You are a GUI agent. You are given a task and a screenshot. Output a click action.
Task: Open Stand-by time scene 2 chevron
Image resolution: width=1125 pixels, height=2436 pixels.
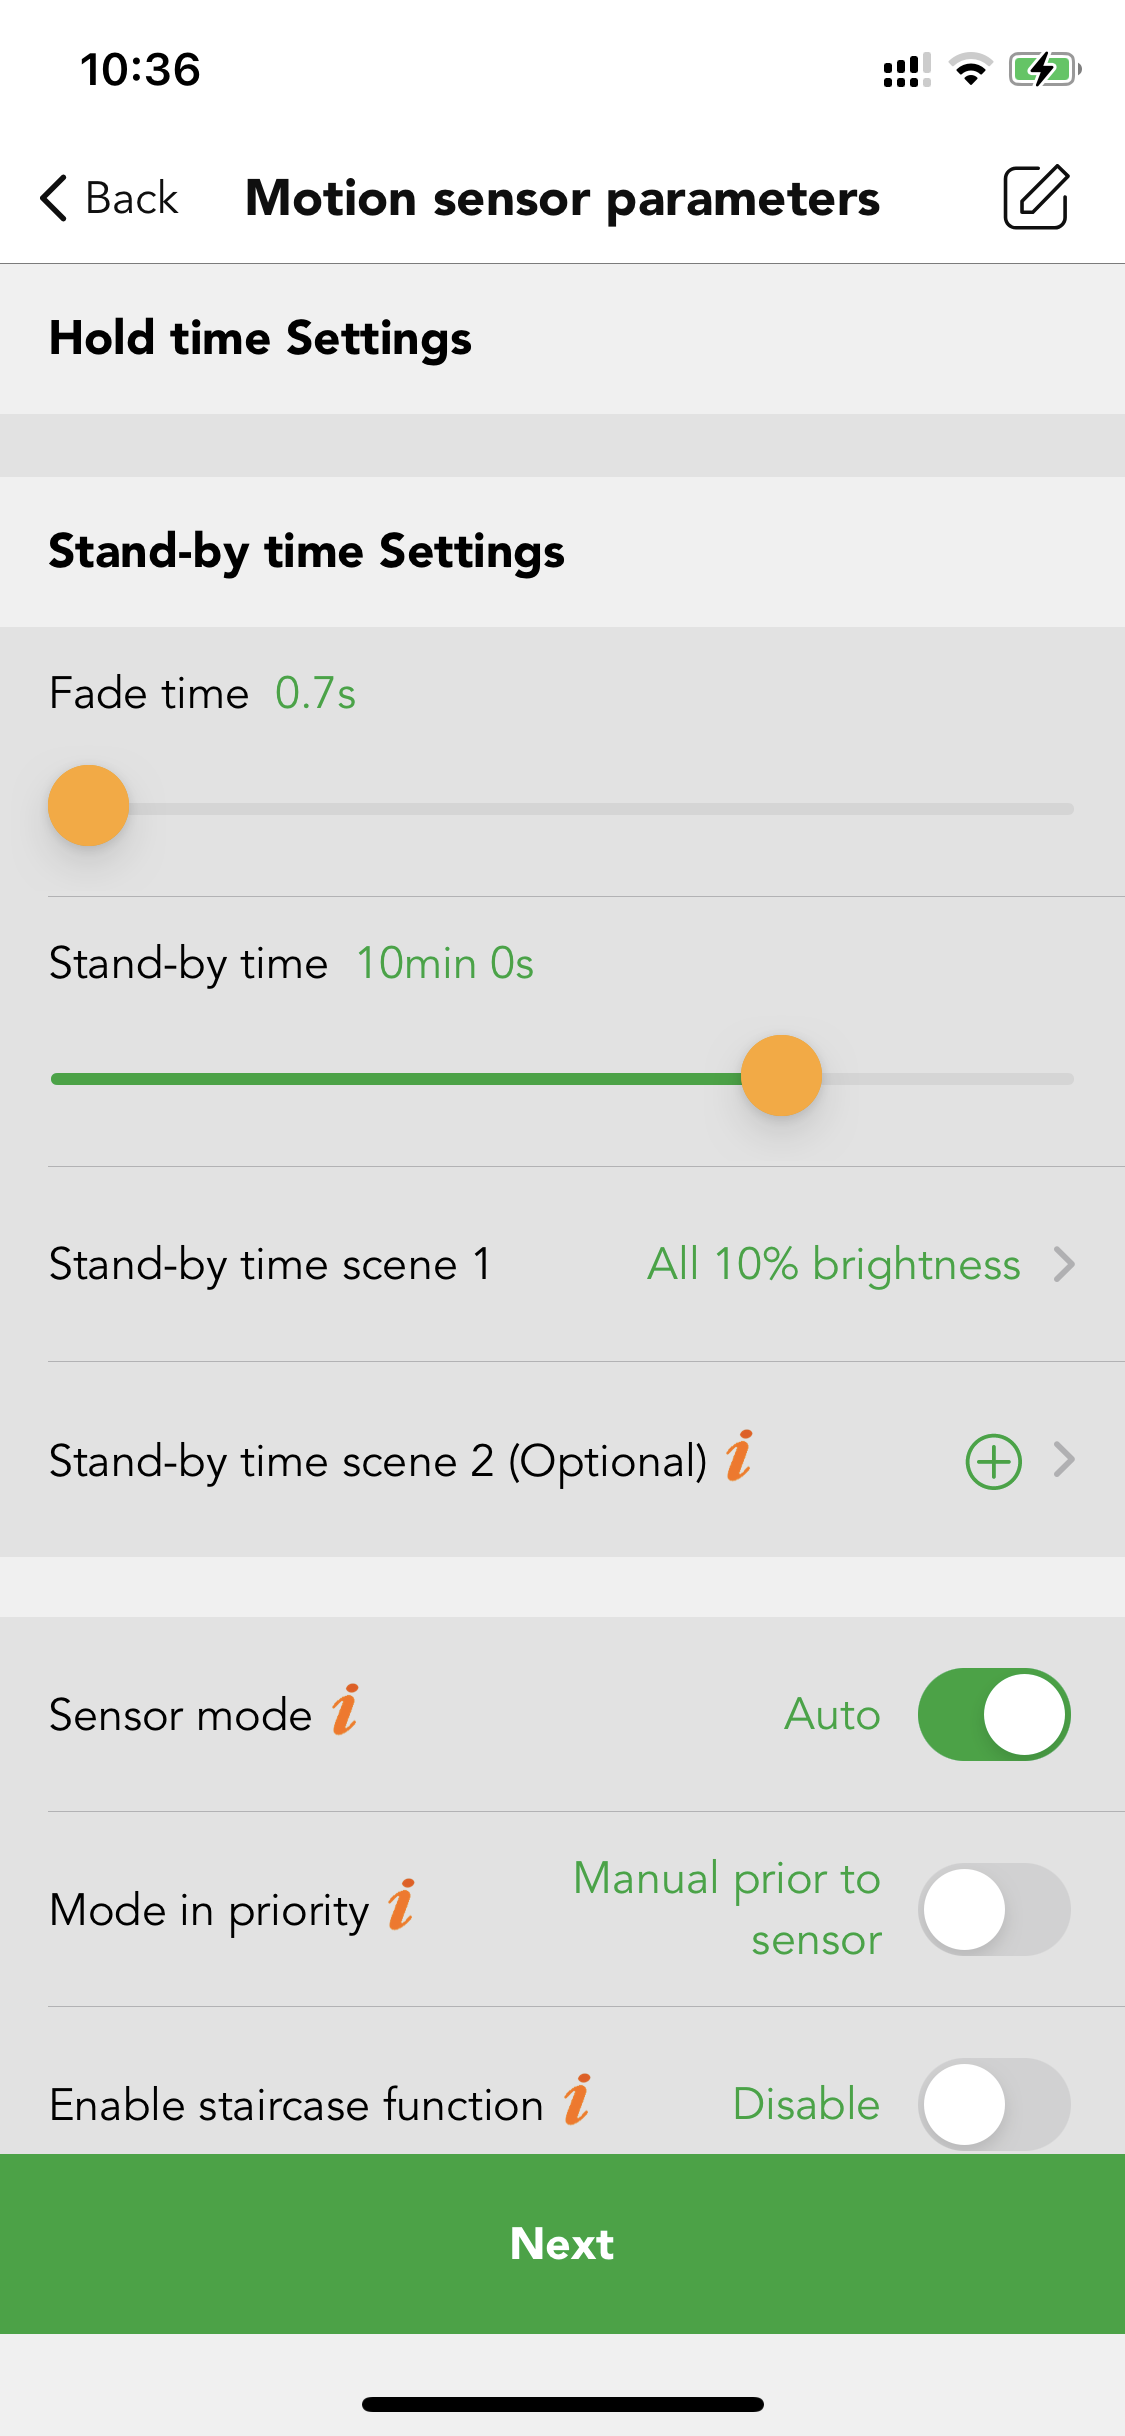click(x=1065, y=1460)
